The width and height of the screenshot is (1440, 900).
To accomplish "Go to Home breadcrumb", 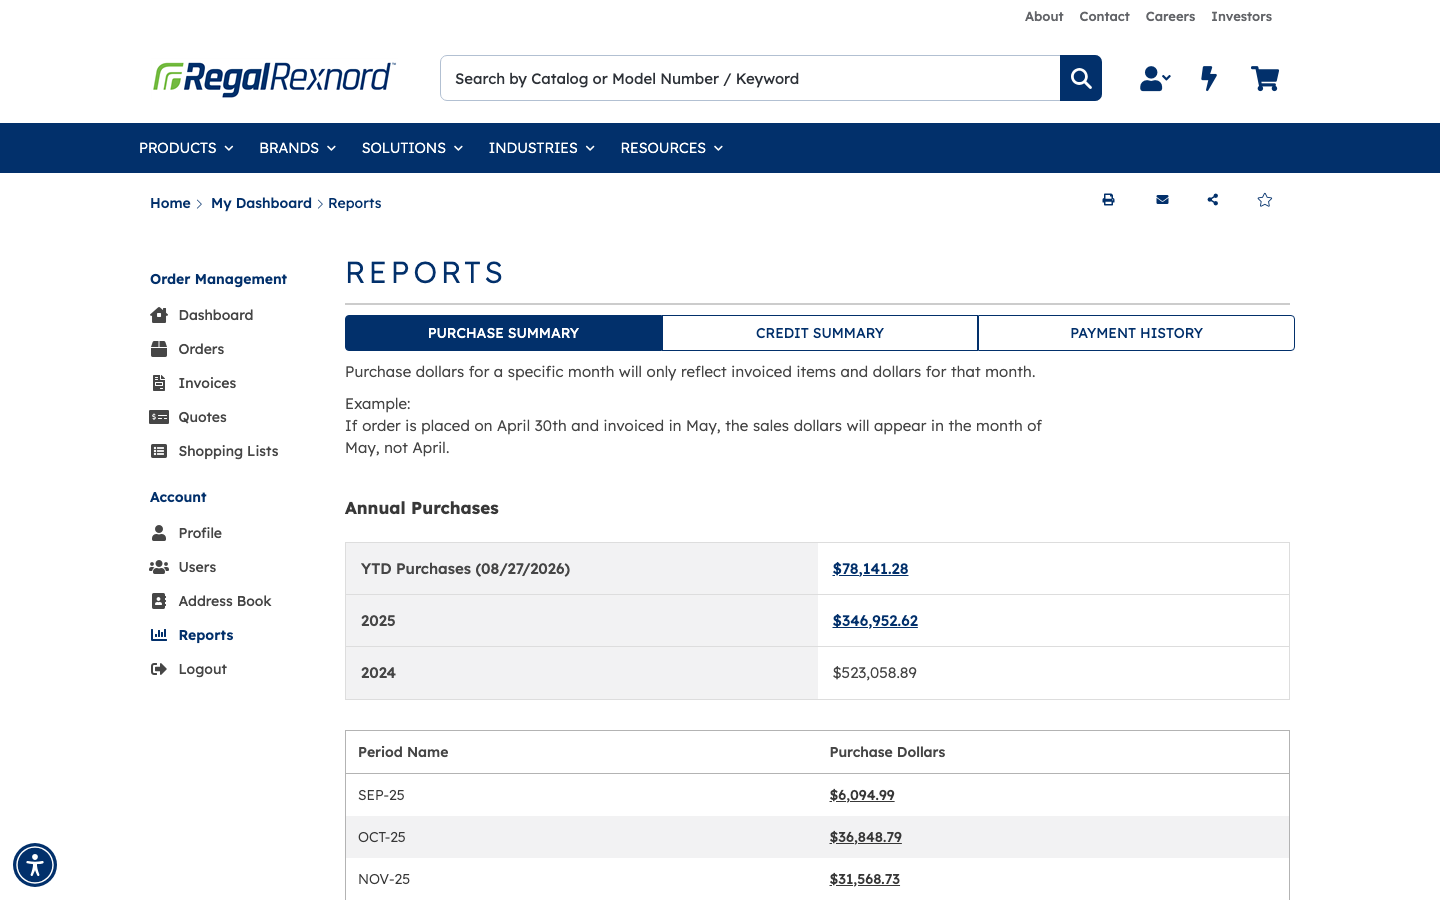I will pos(170,203).
